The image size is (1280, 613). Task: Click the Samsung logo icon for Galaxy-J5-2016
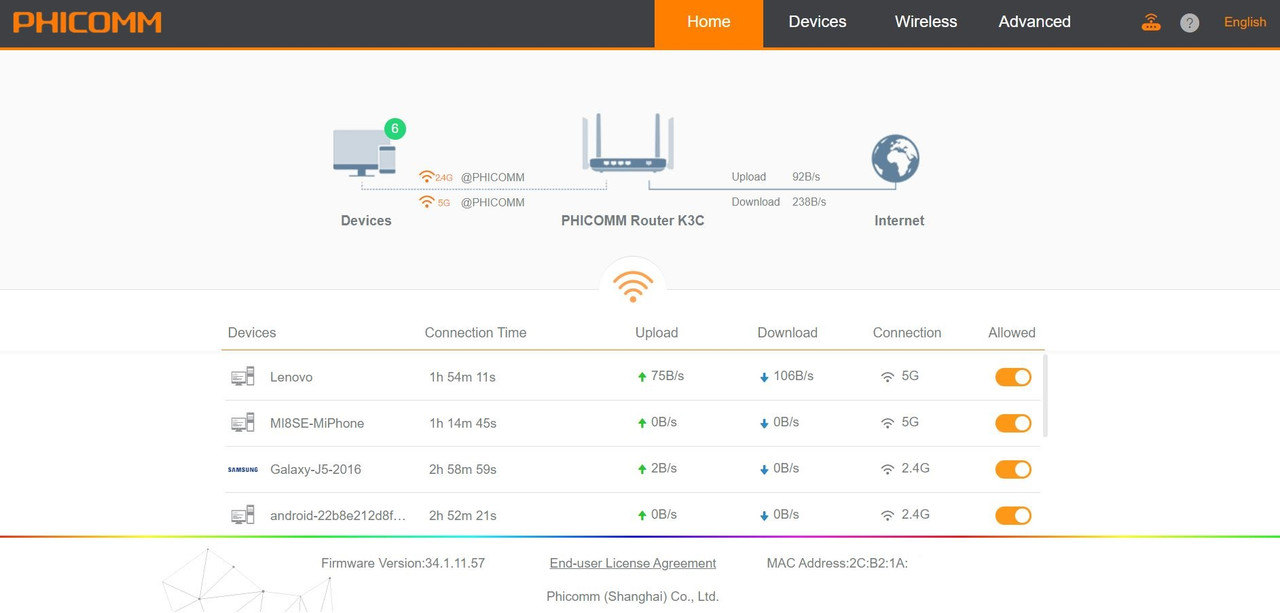[x=243, y=469]
